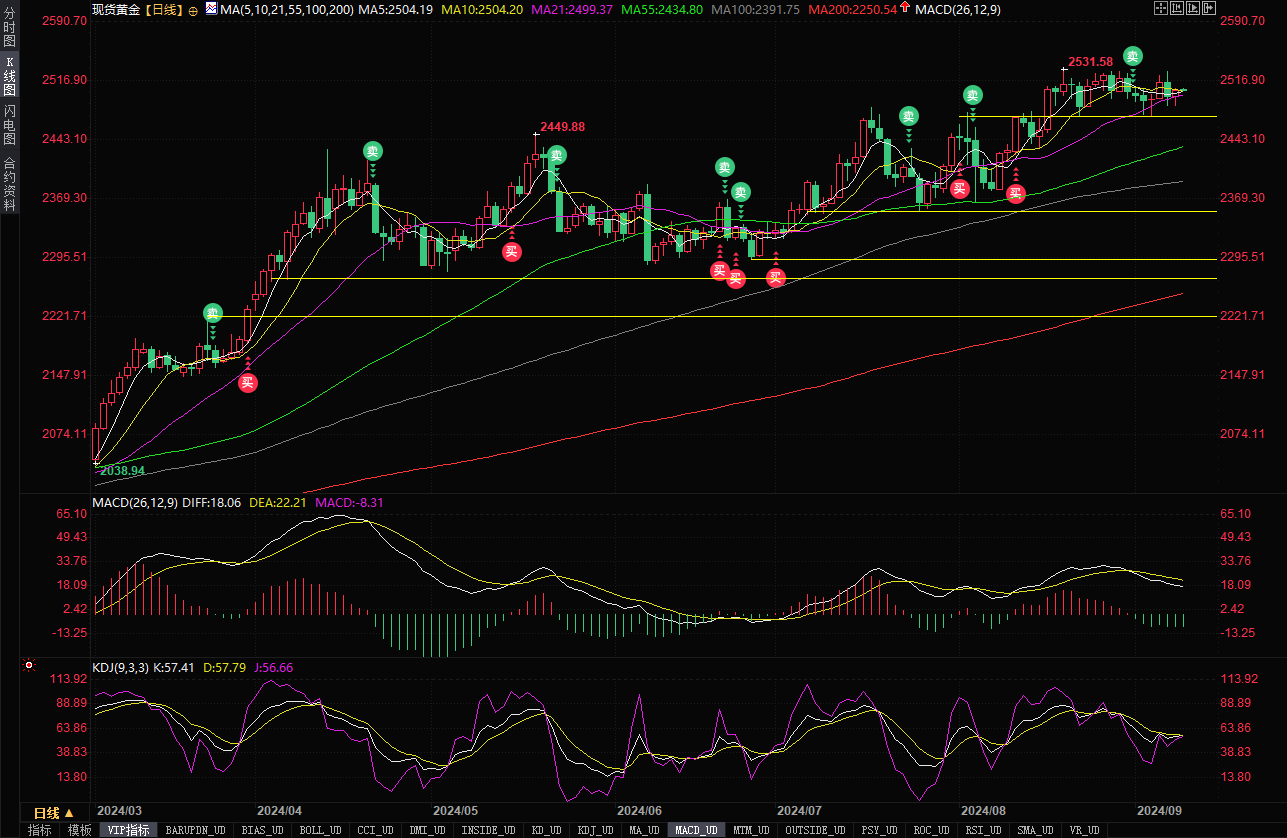
Task: Click the circle icon beside 现货黄金【日线】
Action: (193, 9)
